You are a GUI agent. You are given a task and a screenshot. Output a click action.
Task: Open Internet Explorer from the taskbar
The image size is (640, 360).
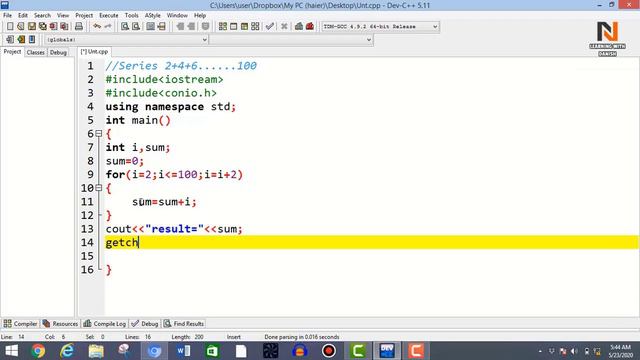67,351
